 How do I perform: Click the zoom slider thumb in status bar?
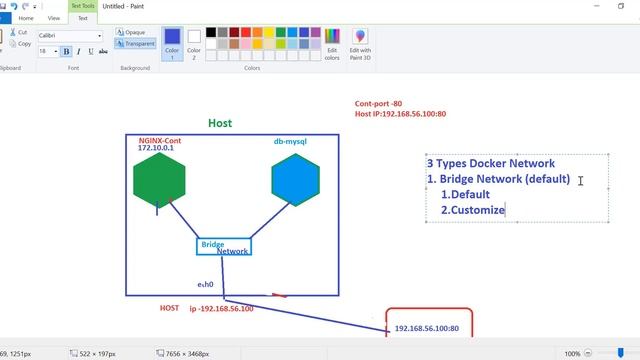620,353
